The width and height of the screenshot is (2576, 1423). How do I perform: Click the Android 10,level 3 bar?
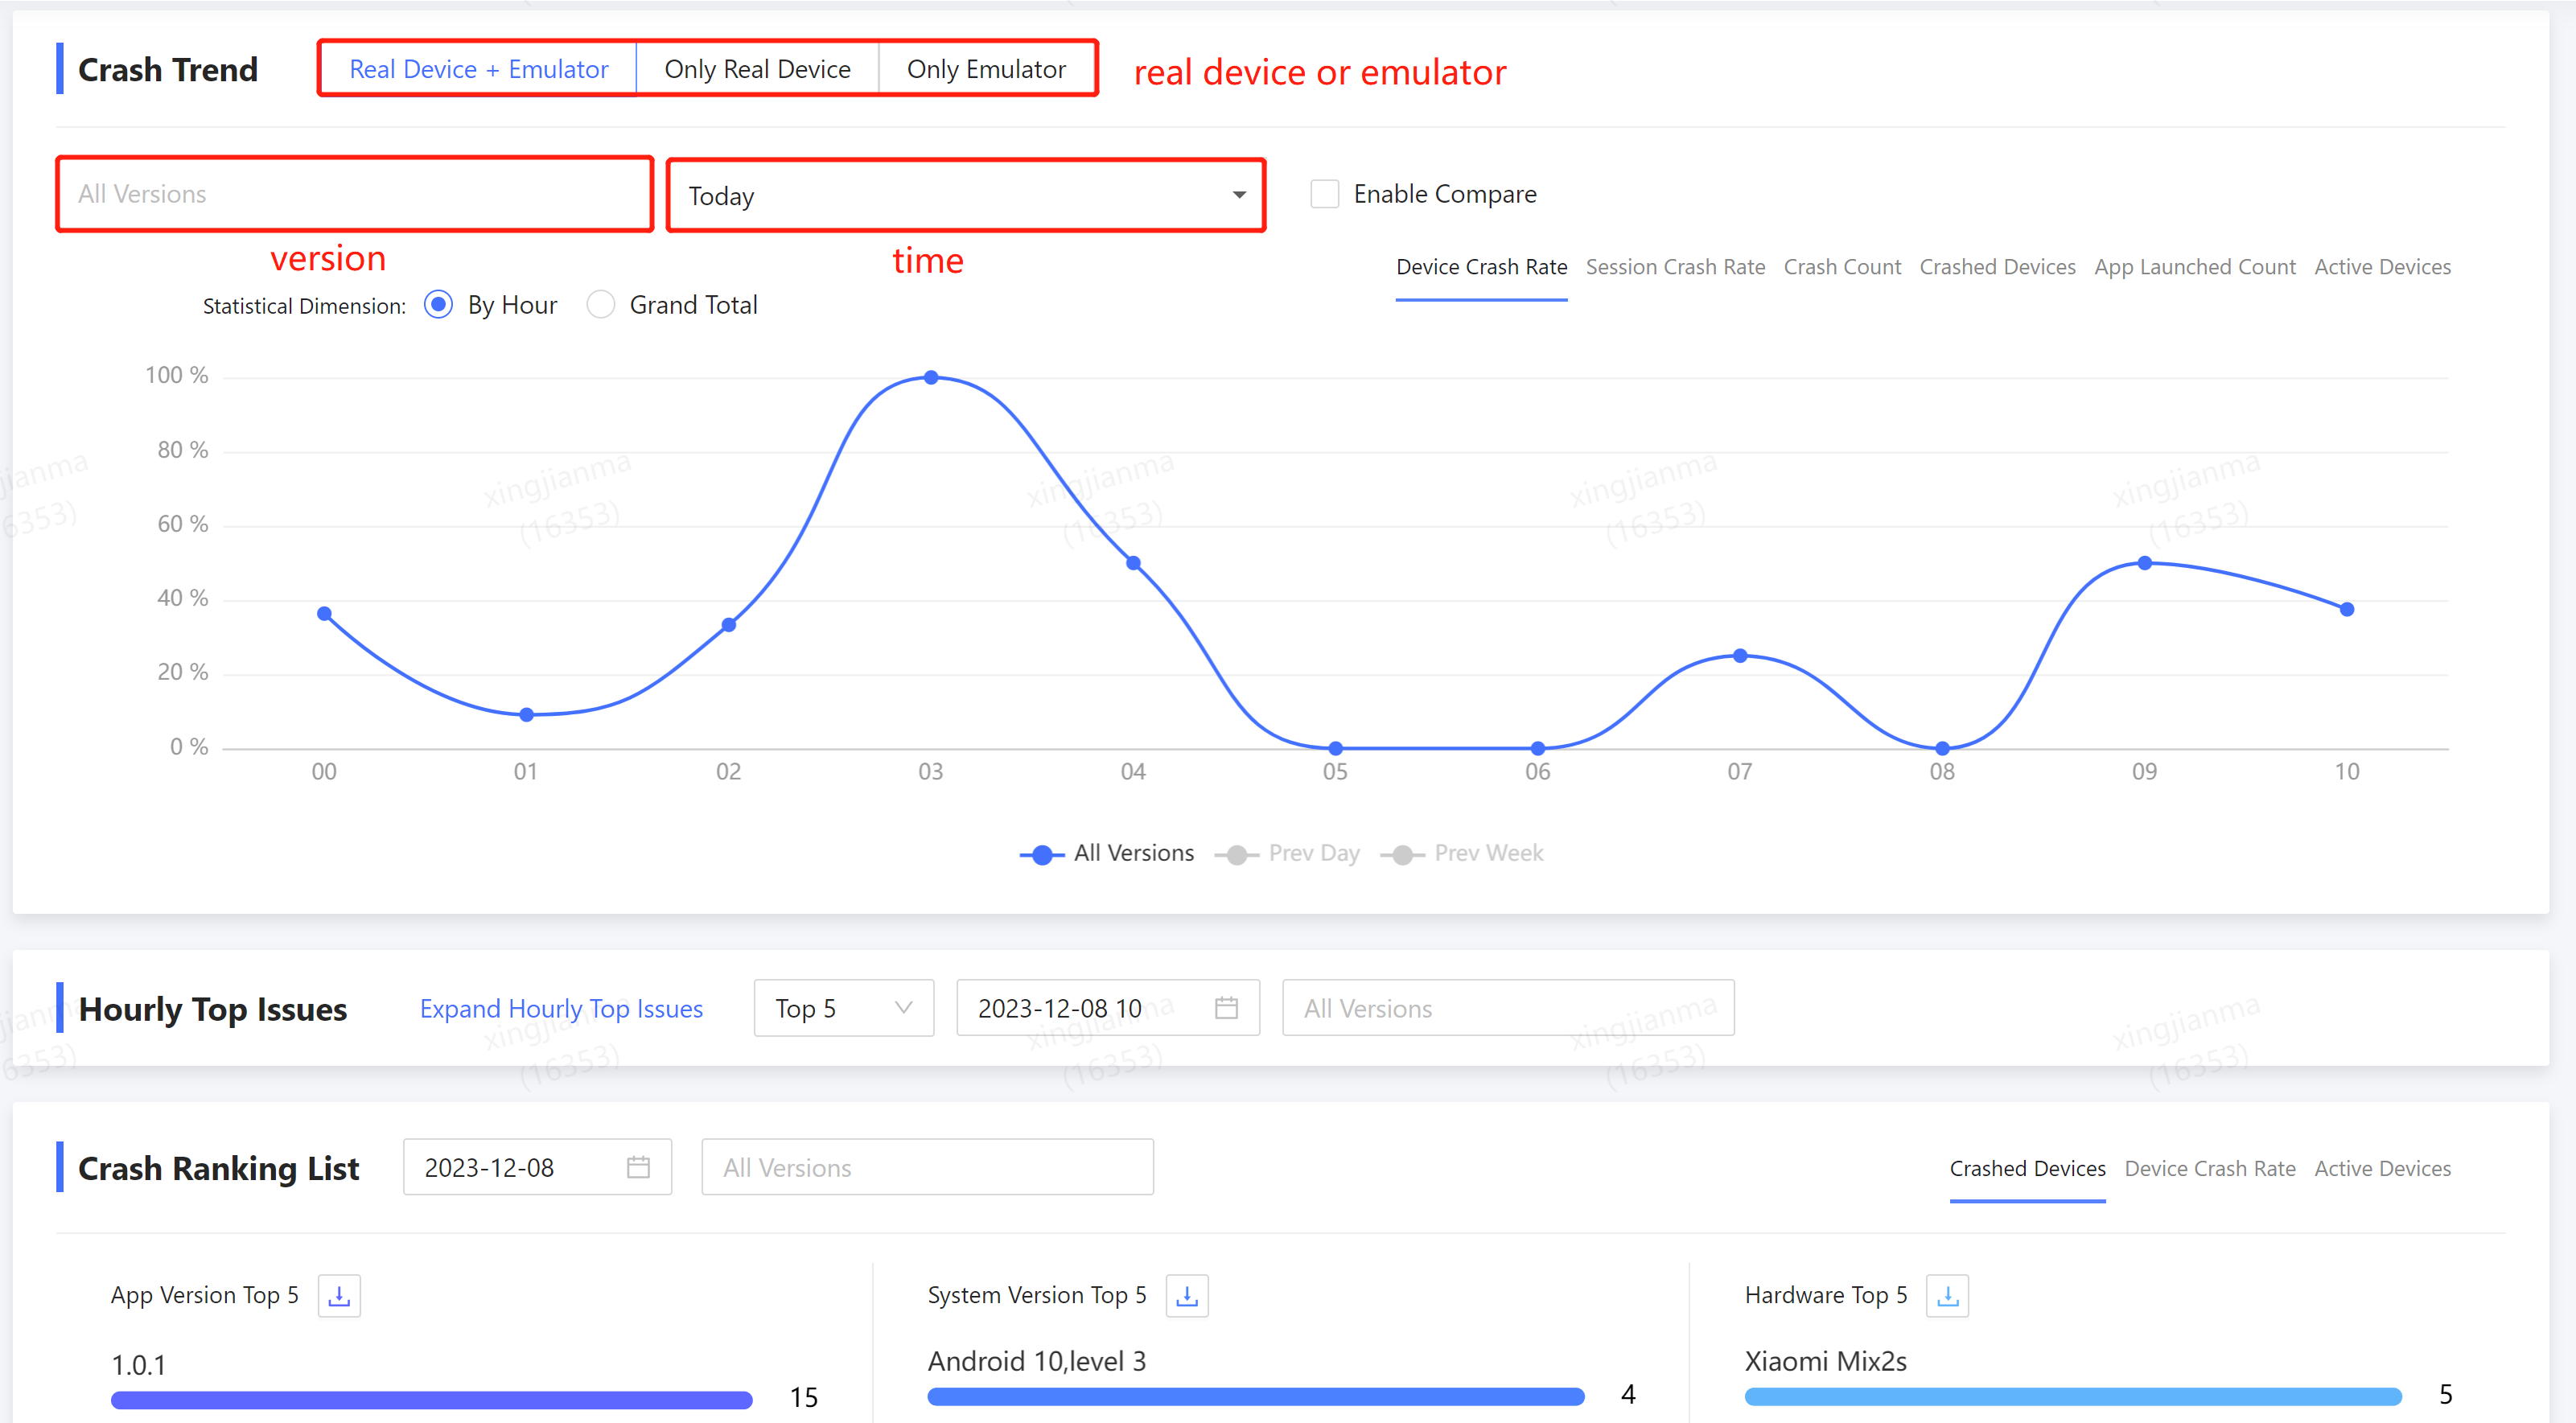pyautogui.click(x=1255, y=1396)
